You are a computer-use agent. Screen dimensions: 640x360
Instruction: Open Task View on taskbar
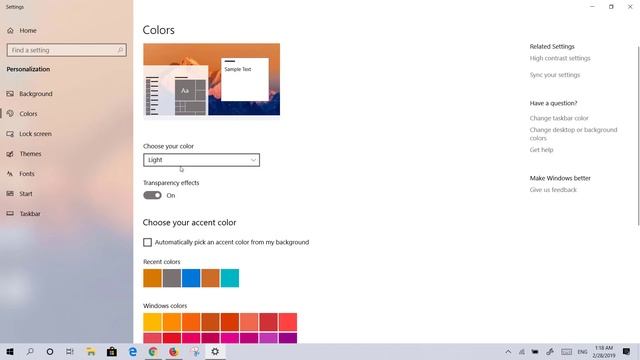pyautogui.click(x=70, y=351)
